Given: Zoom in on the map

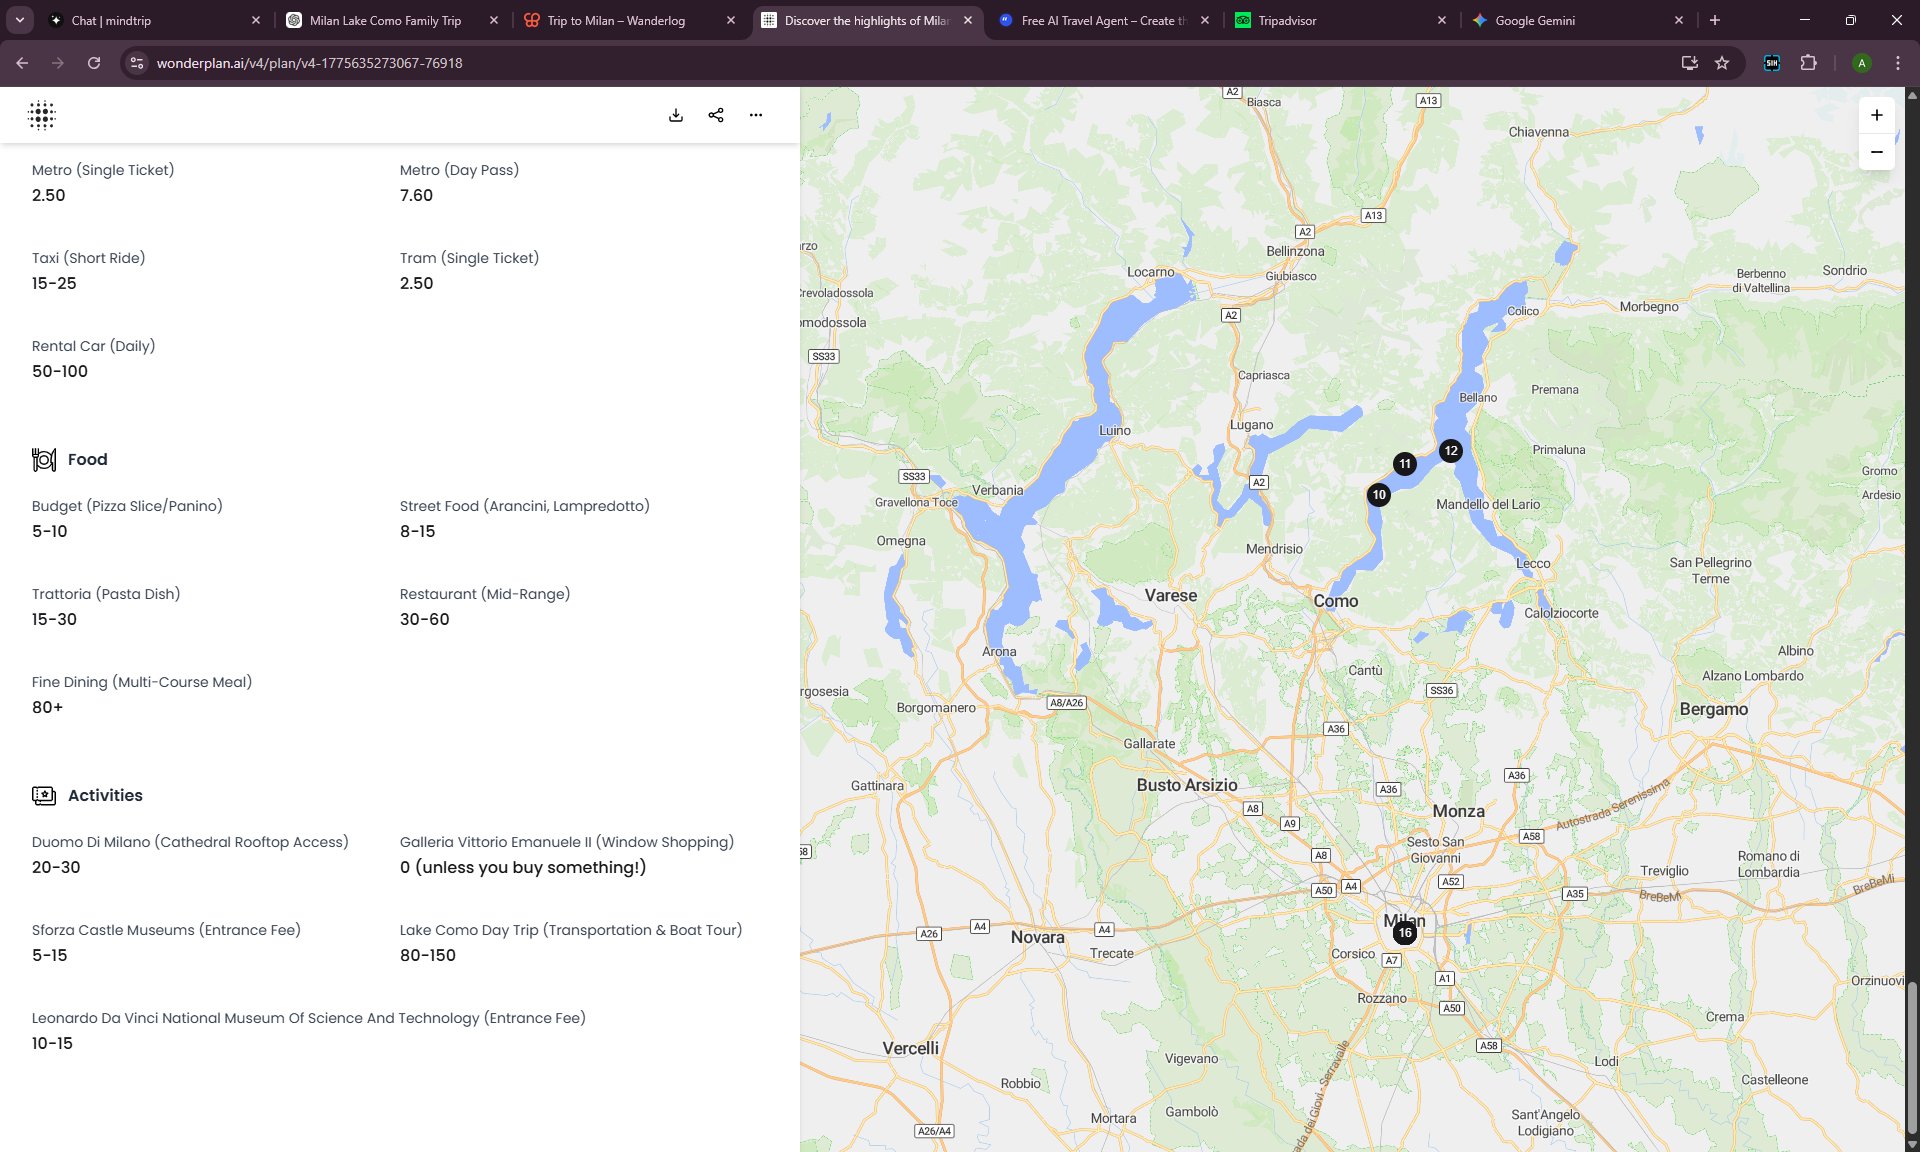Looking at the screenshot, I should point(1877,114).
